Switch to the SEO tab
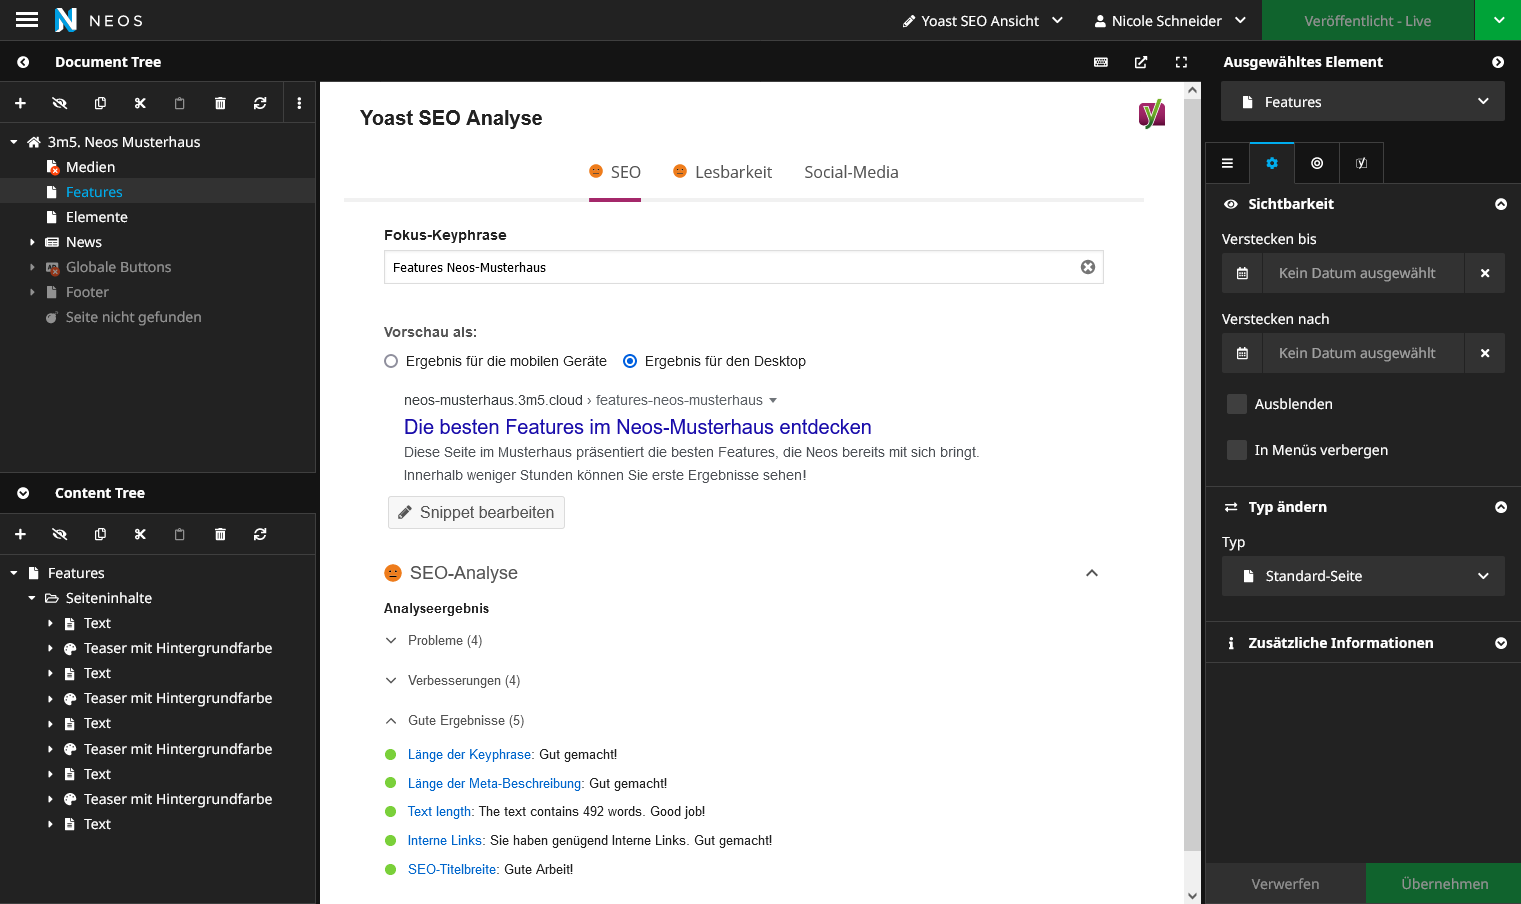Screen dimensions: 1521x904 615,172
